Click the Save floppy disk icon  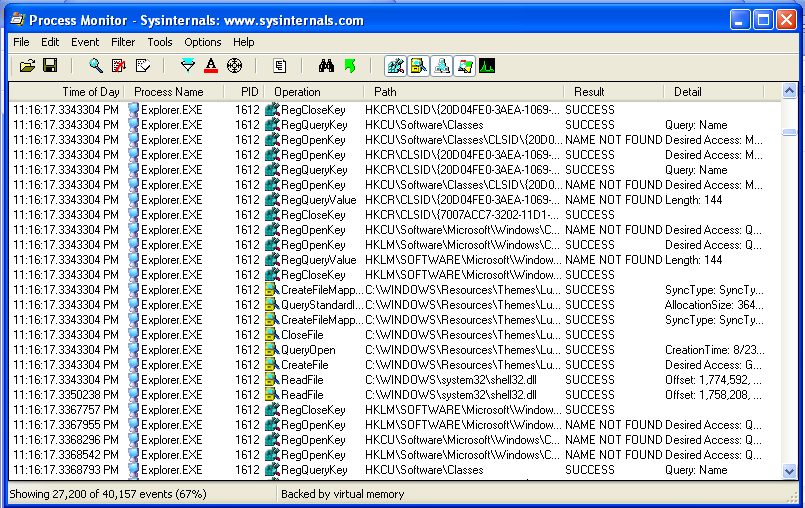[49, 66]
